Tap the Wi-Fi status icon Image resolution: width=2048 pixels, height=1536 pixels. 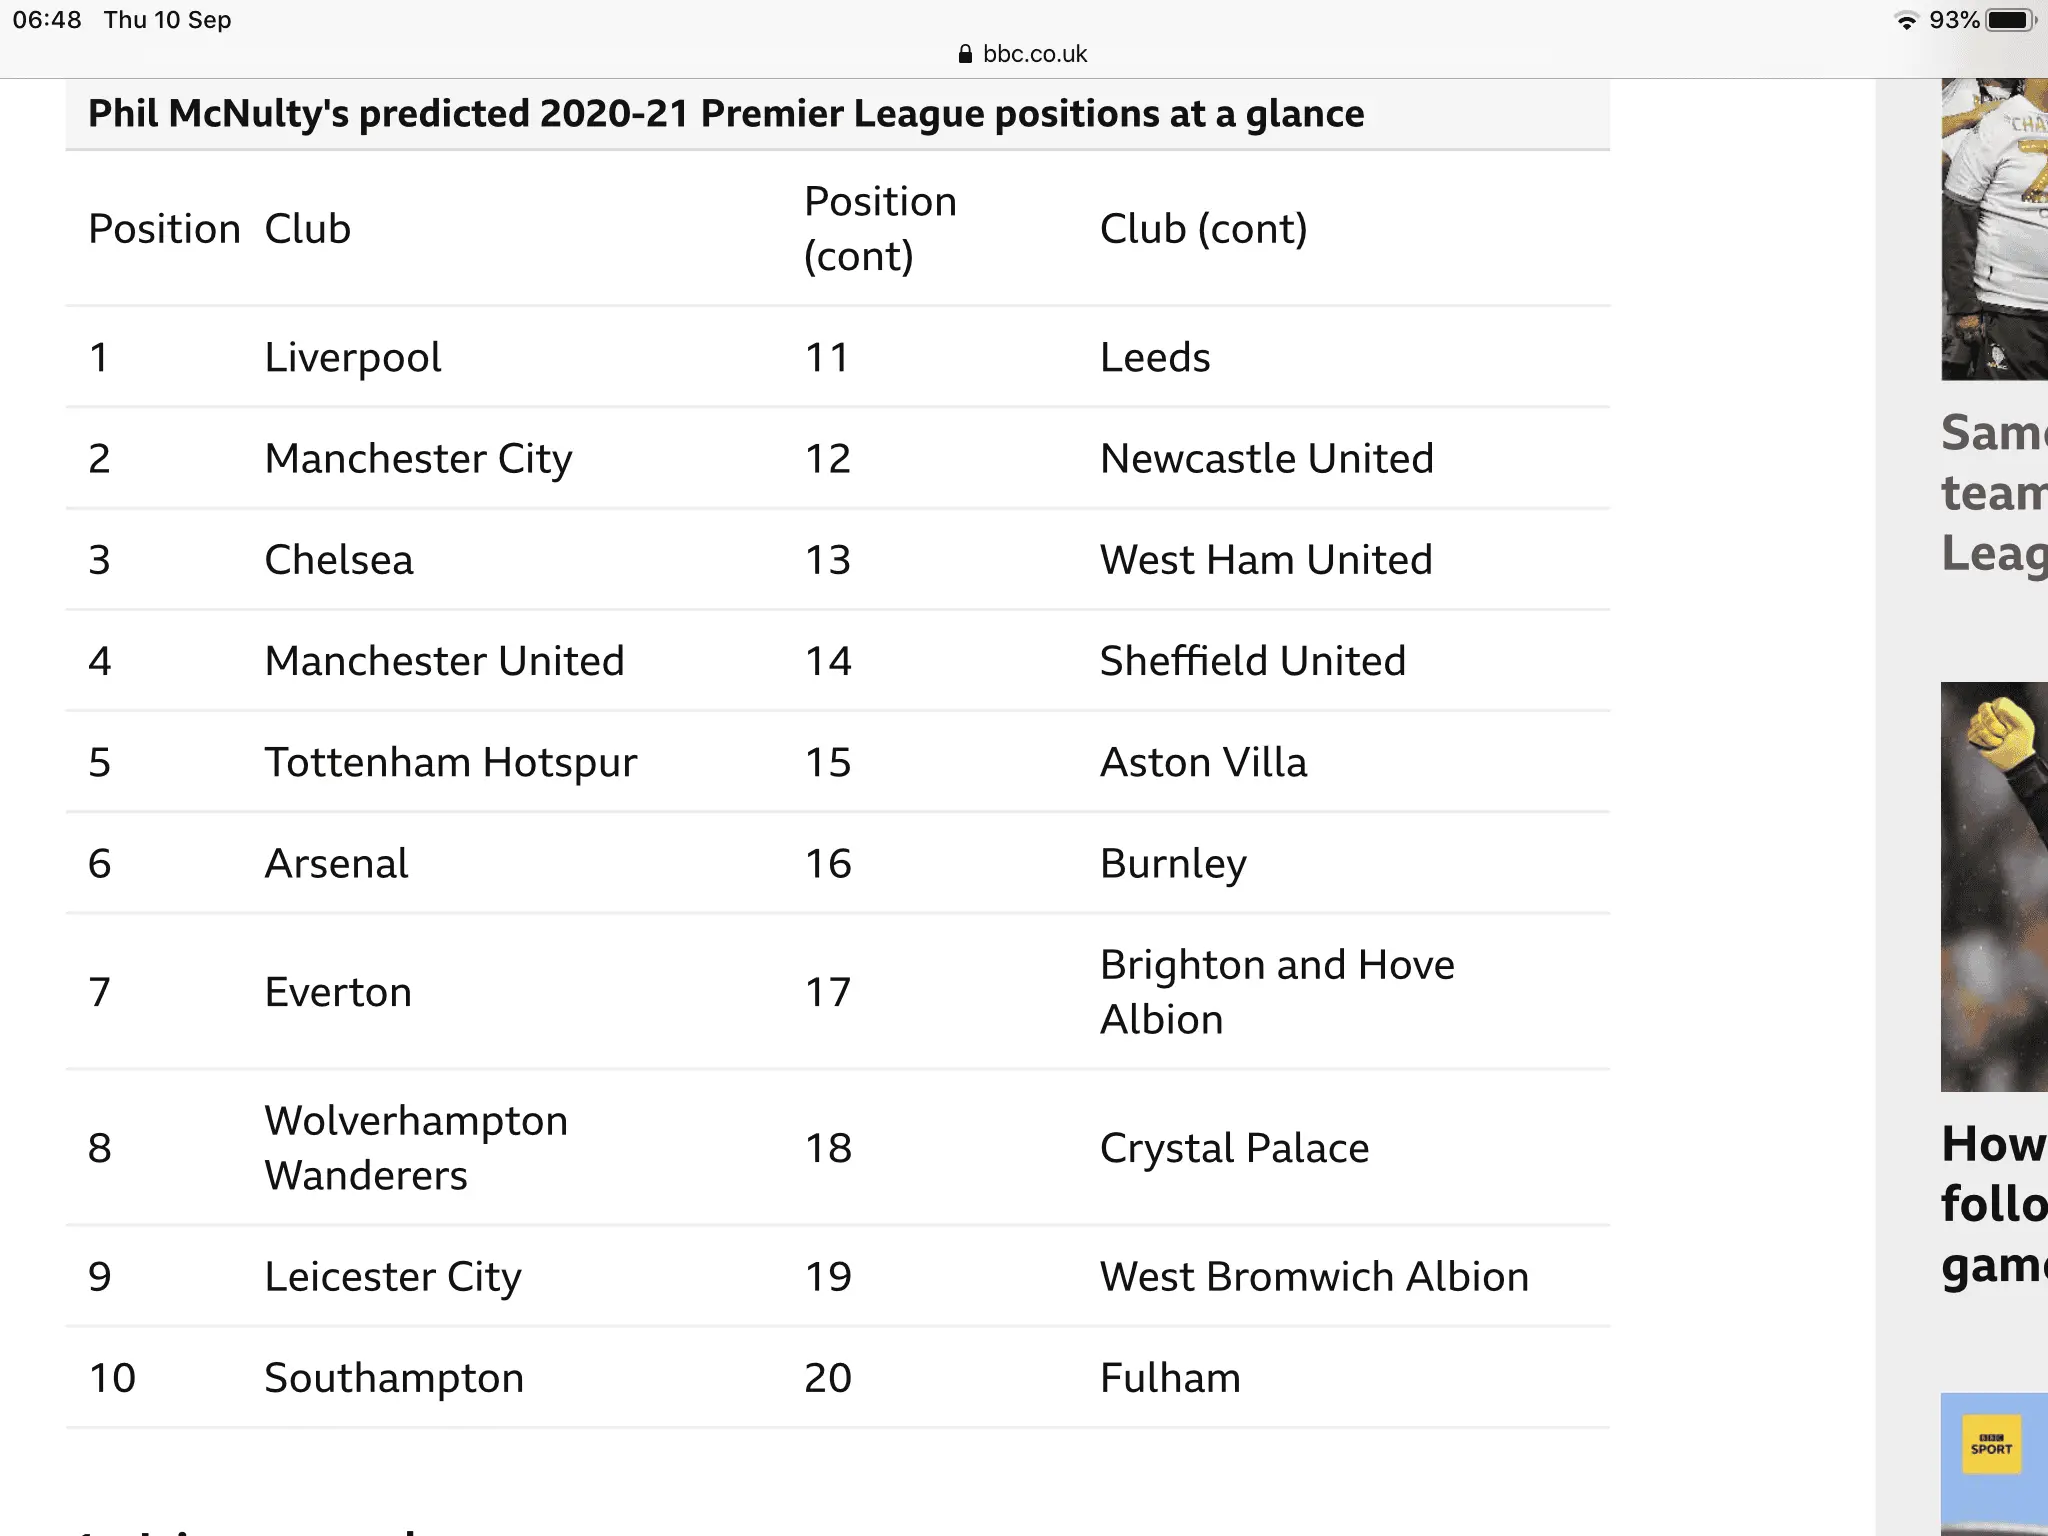[x=1907, y=21]
